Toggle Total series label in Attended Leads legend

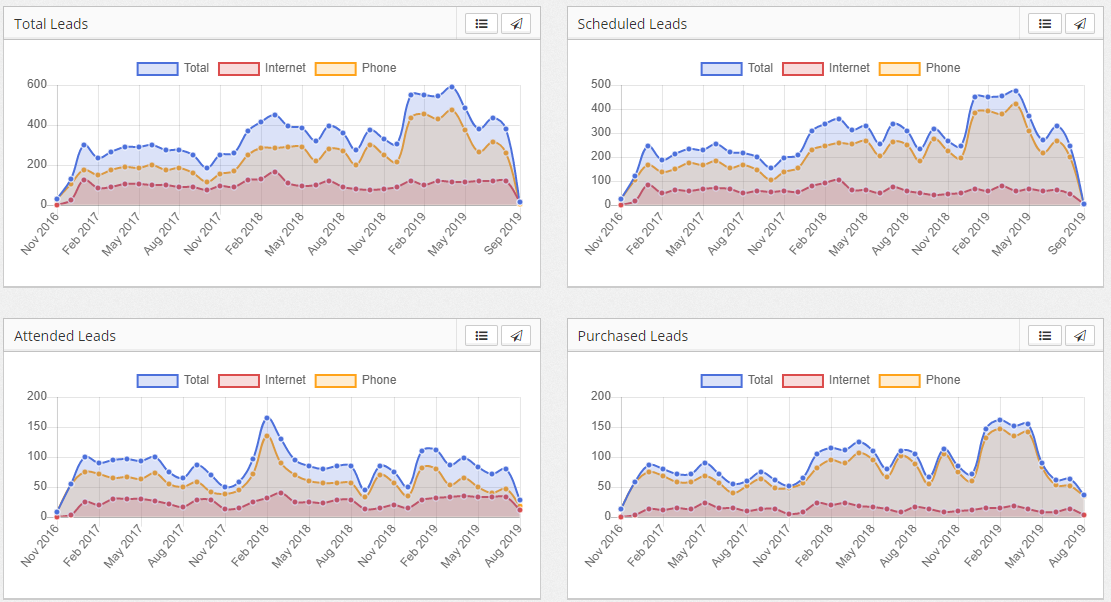click(x=196, y=380)
